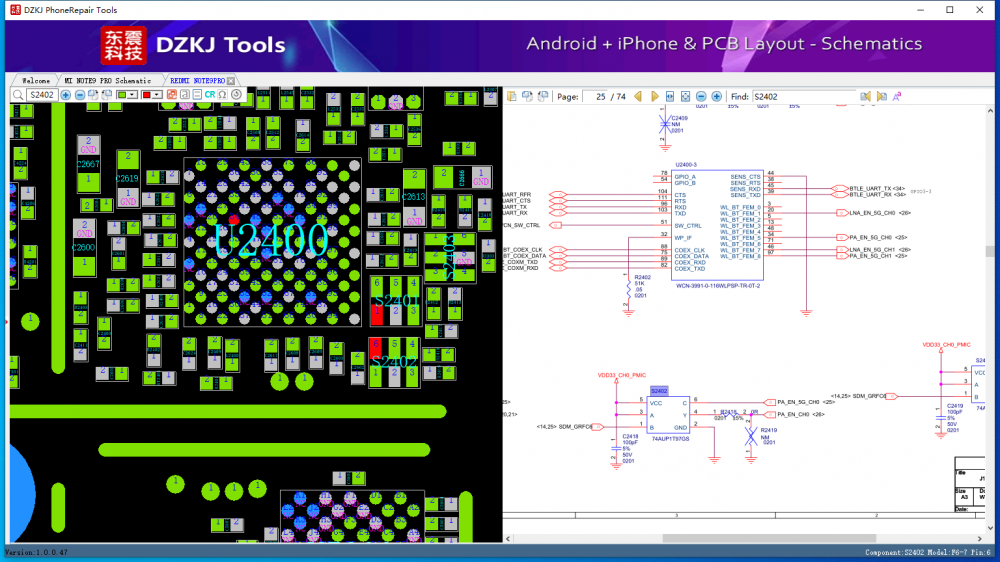
Task: Find previous match in schematic
Action: click(865, 96)
